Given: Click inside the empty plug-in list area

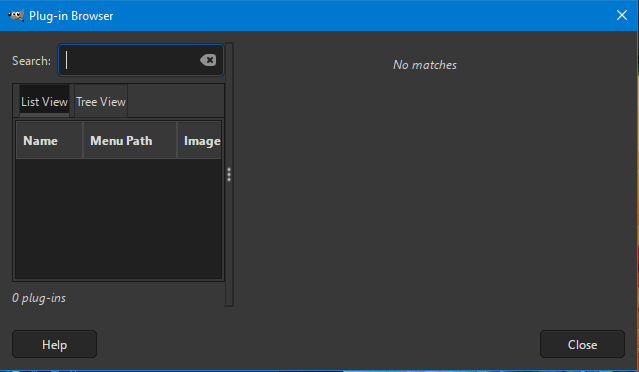Looking at the screenshot, I should point(119,219).
